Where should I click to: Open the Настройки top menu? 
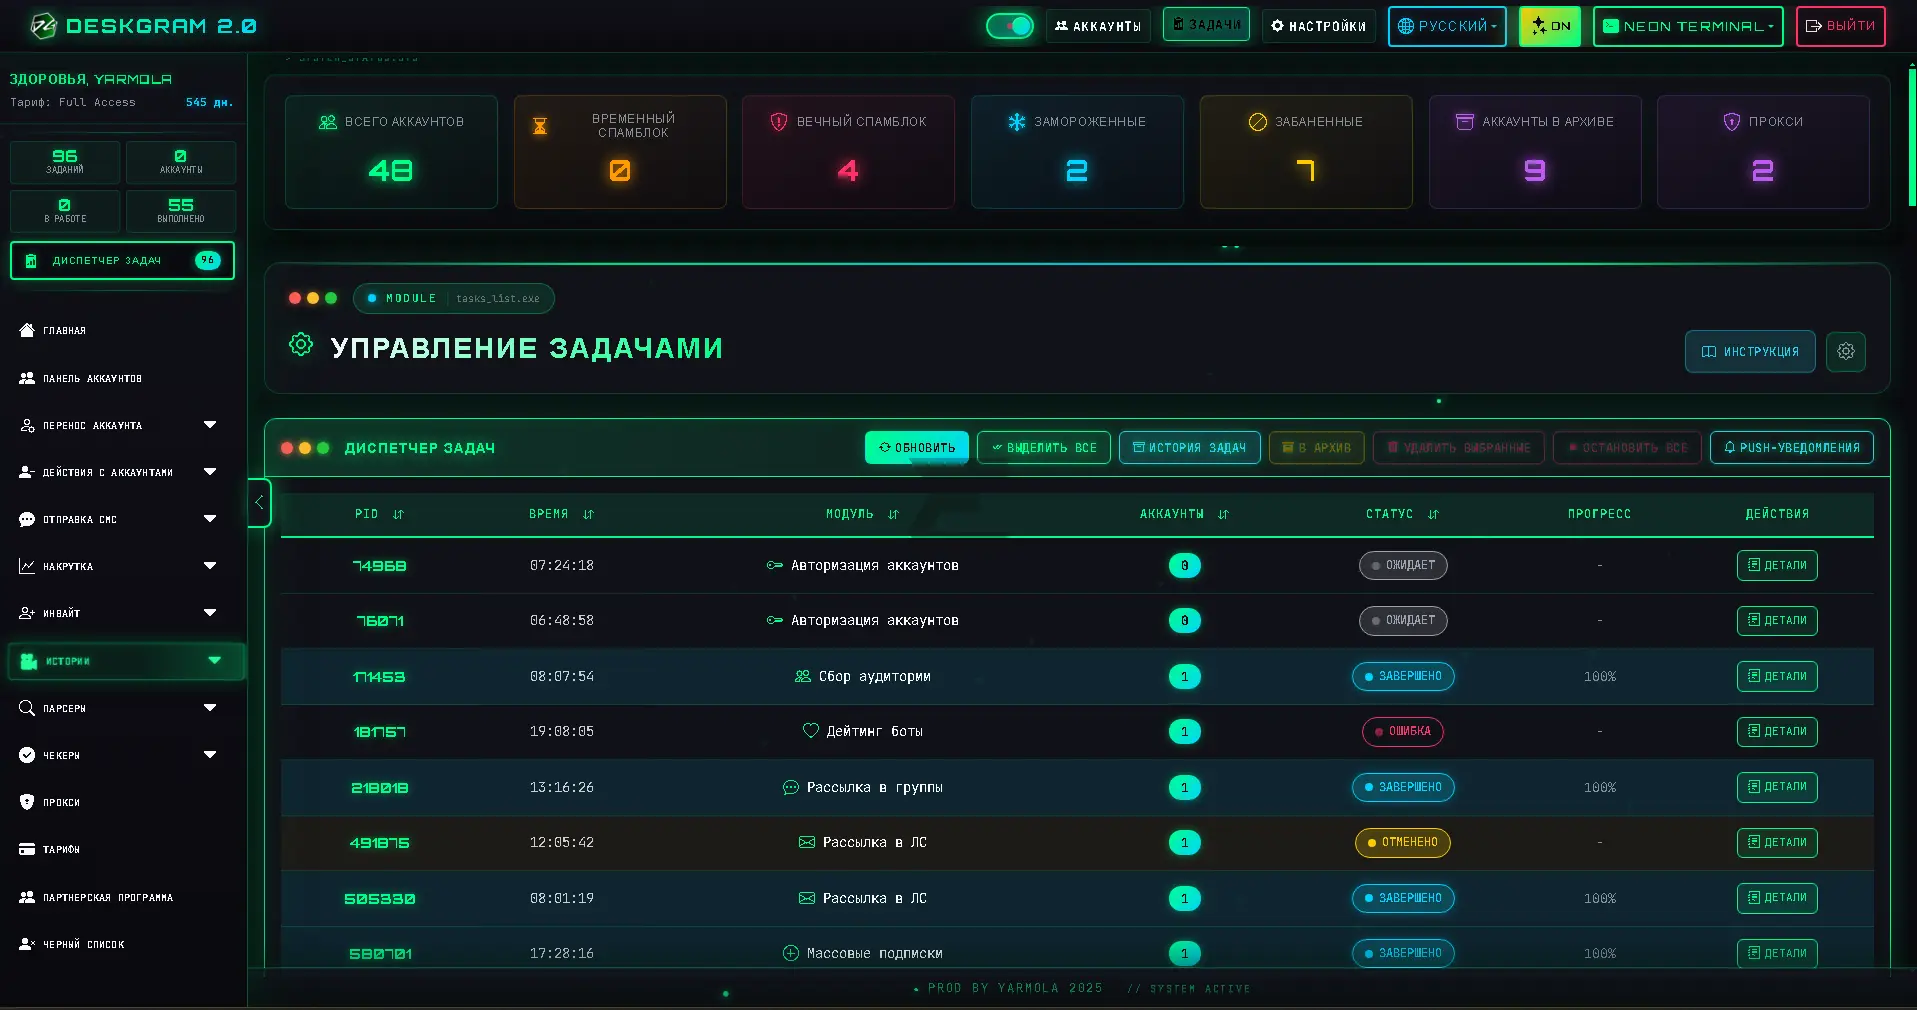1318,26
